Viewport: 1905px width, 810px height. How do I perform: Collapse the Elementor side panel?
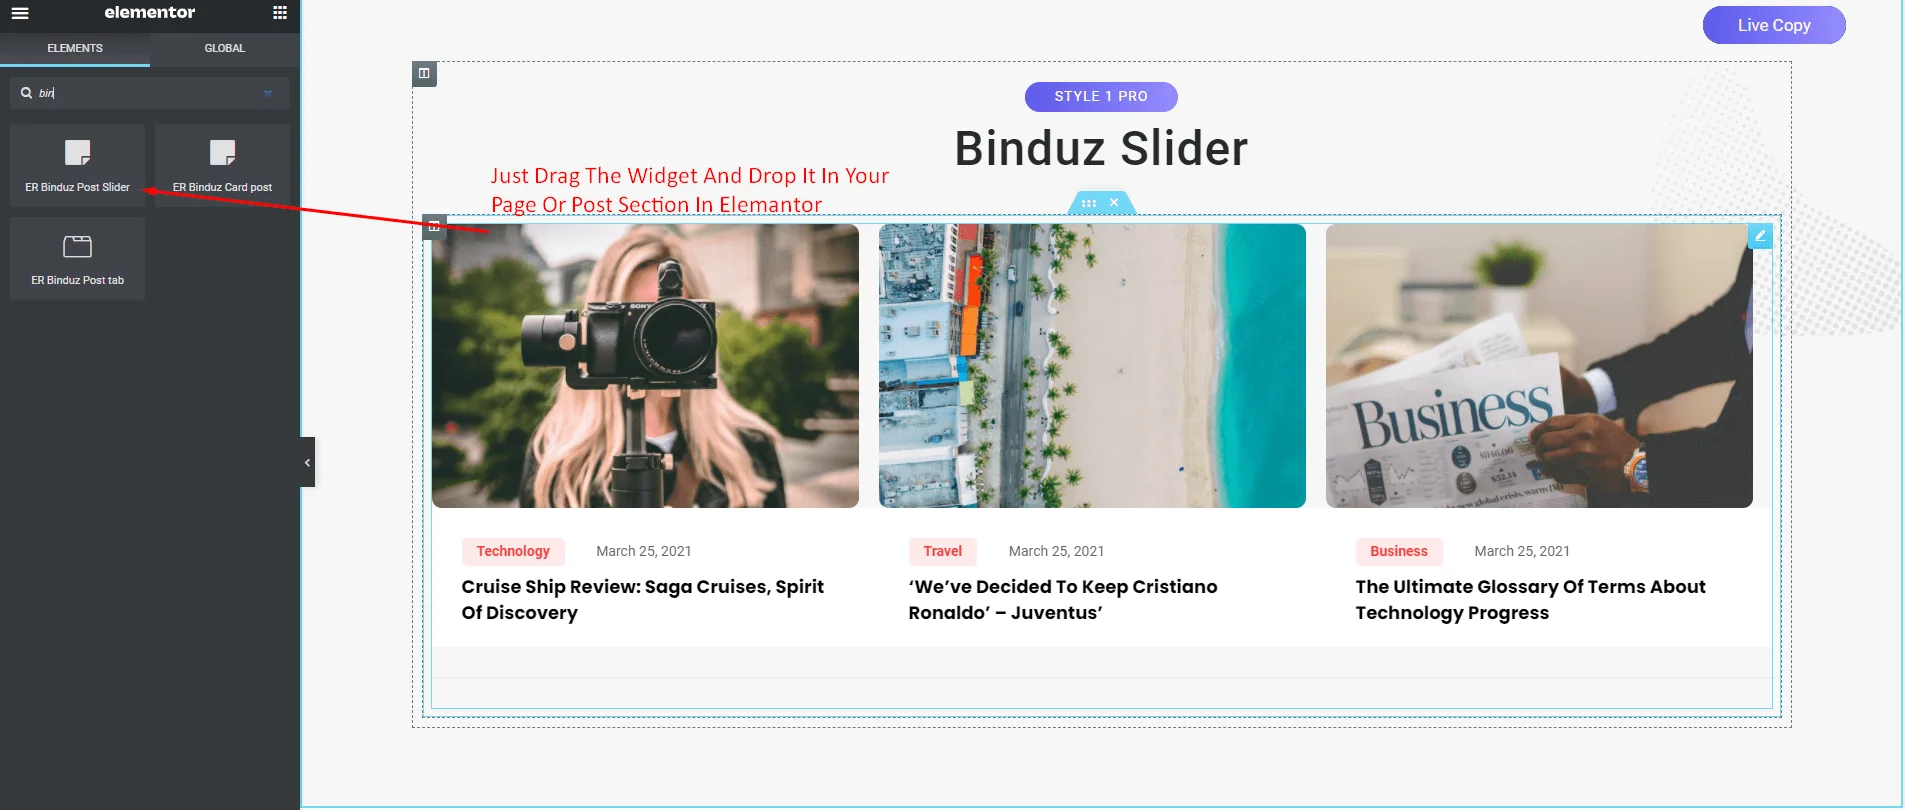tap(307, 462)
